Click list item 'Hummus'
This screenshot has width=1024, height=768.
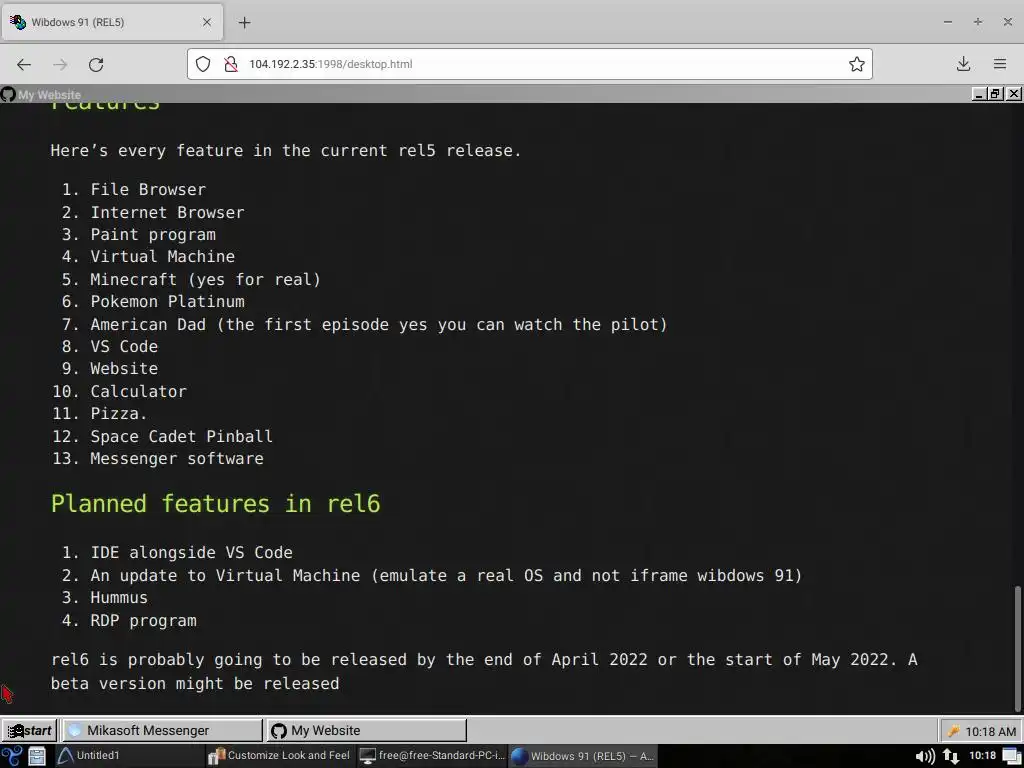point(119,598)
